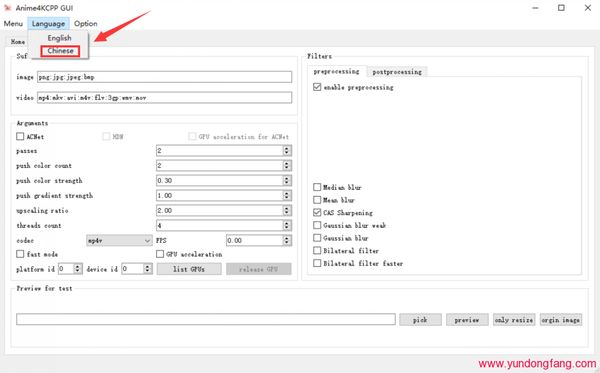The height and width of the screenshot is (373, 600).
Task: Click the Anime4KCPP GUI title bar icon
Action: click(x=7, y=8)
